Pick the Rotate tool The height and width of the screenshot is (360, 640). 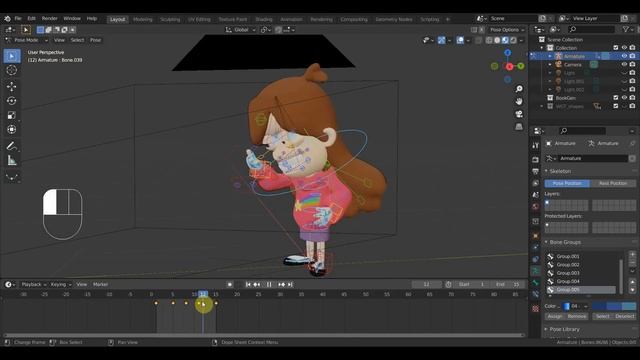click(12, 100)
